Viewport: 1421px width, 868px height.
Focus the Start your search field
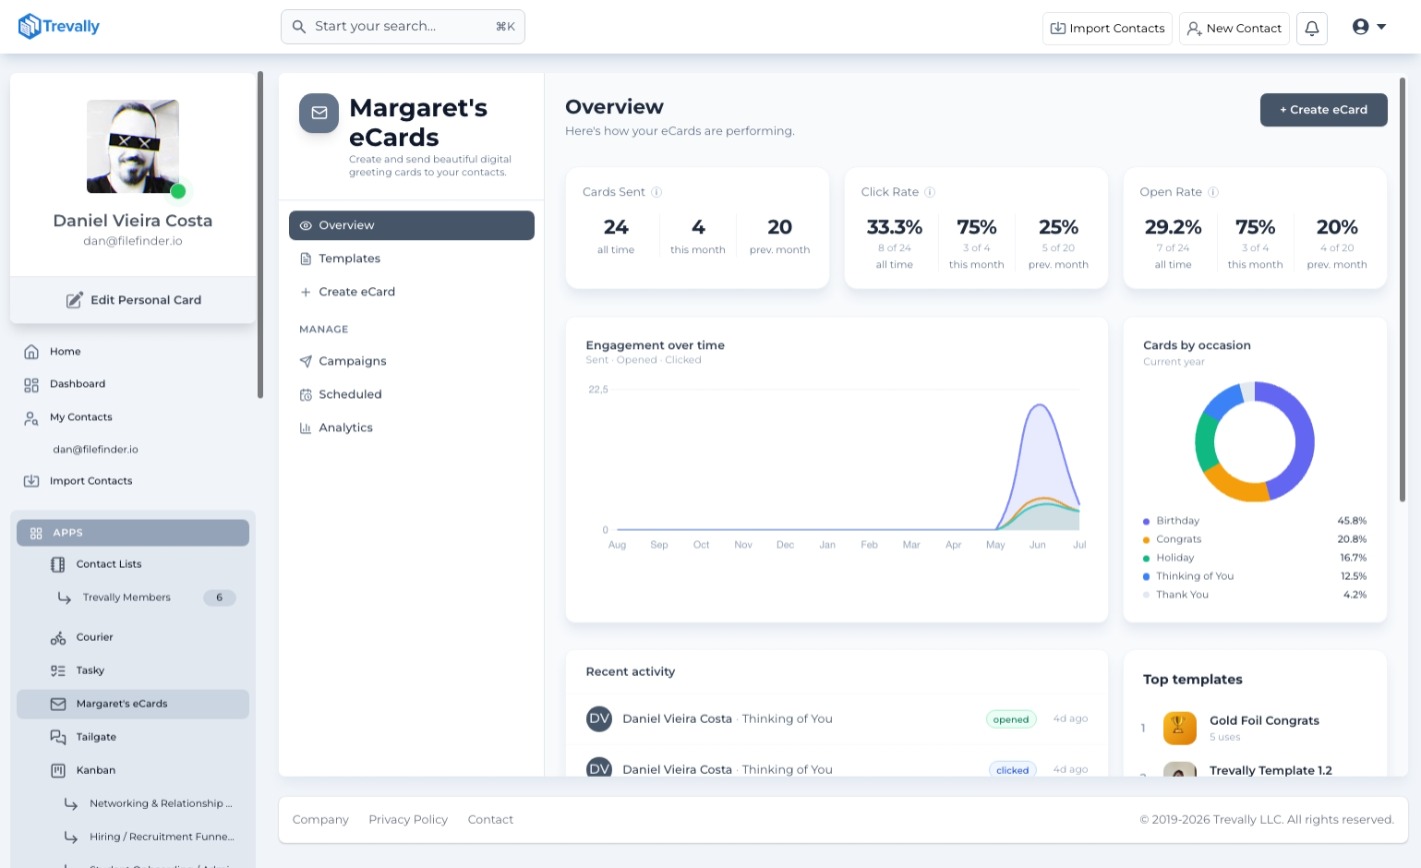[403, 27]
